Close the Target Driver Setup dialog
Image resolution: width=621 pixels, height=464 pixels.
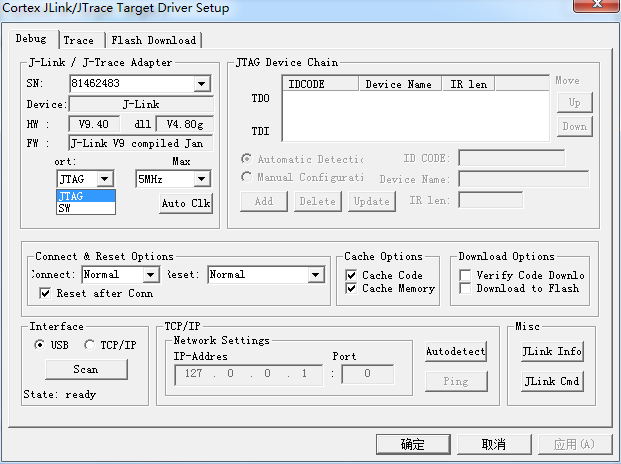[x=597, y=5]
